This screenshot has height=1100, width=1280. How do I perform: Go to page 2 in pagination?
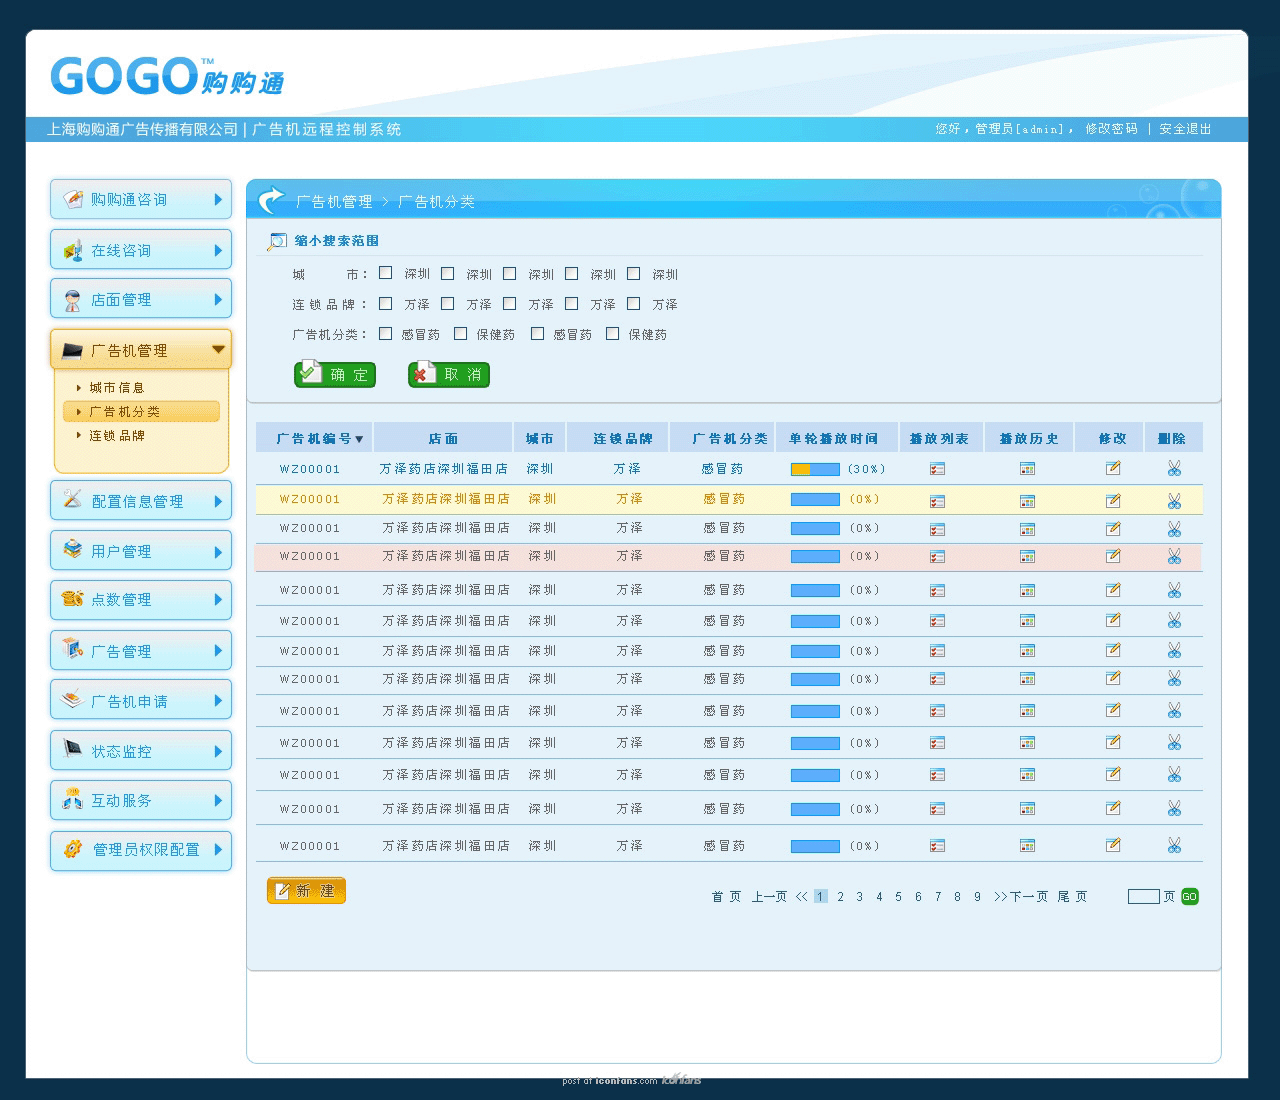coord(840,897)
